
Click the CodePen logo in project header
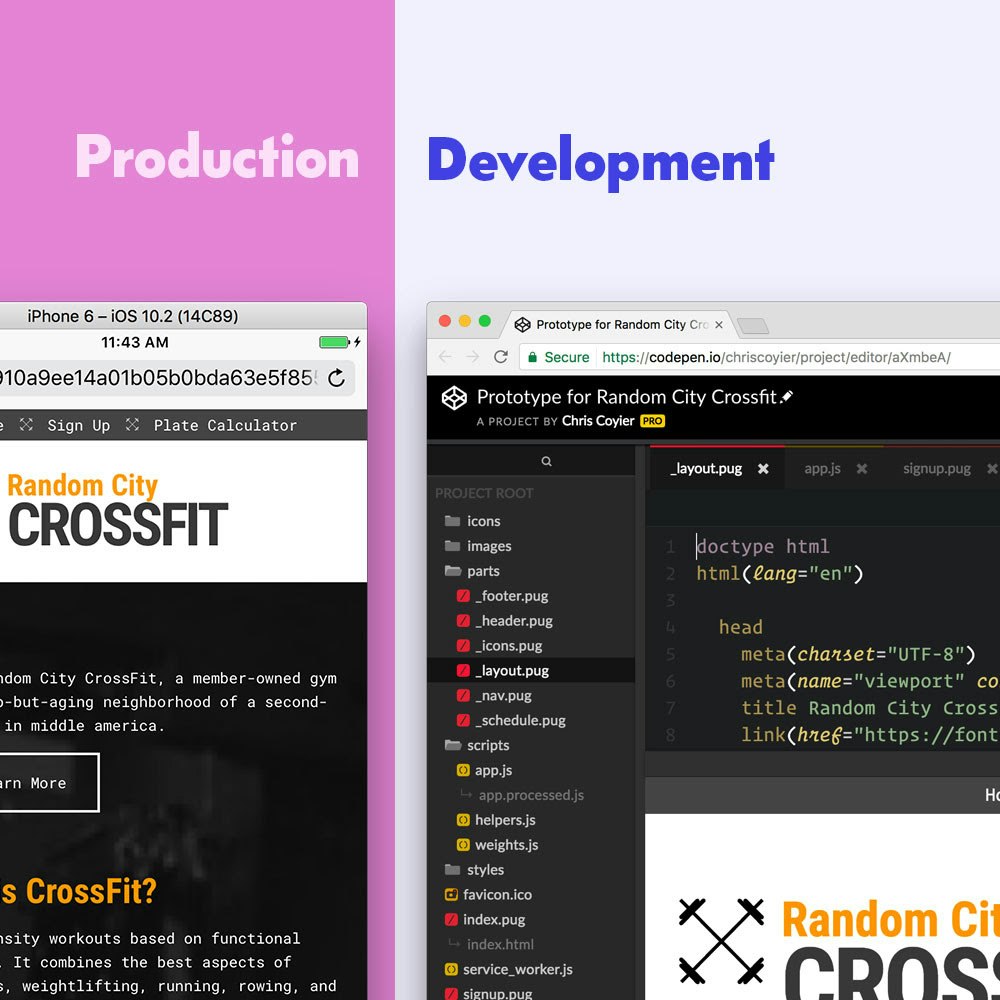(454, 398)
